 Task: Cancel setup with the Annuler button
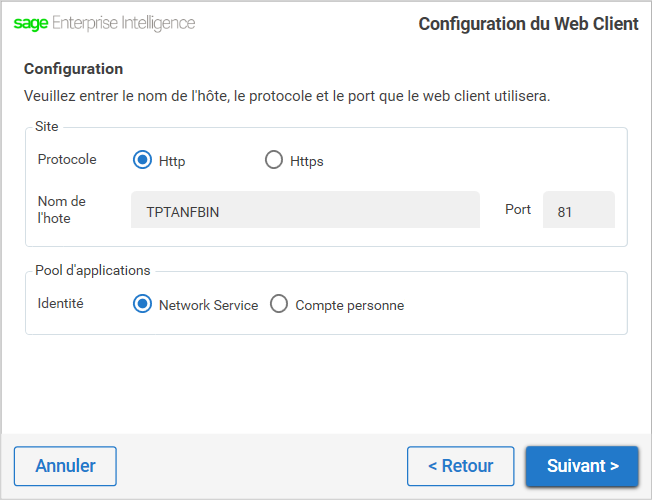click(65, 466)
